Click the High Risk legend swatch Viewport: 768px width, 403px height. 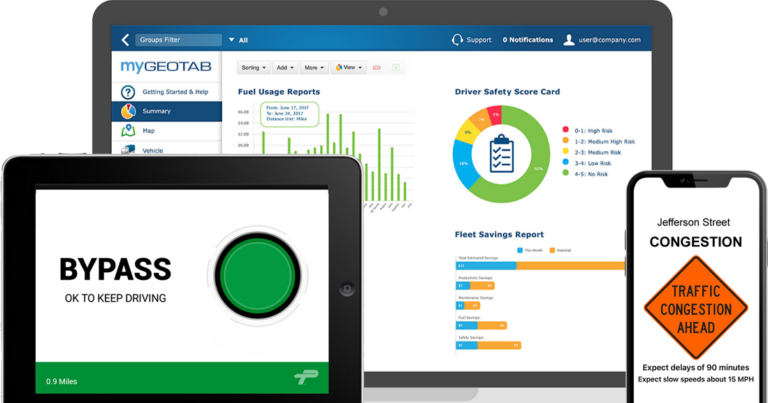click(x=565, y=130)
